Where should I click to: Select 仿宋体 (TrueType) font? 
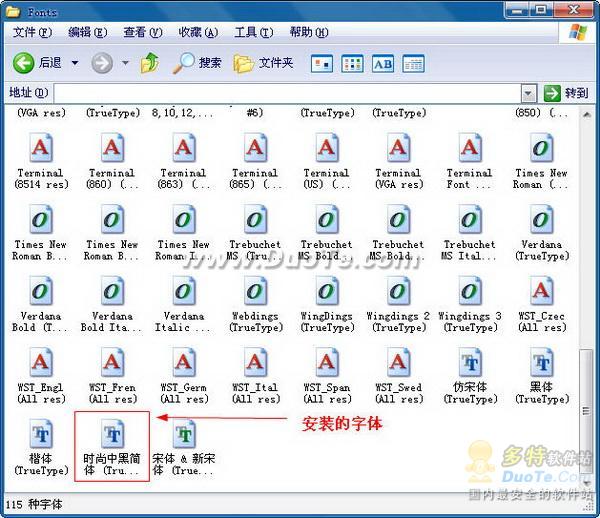[470, 376]
